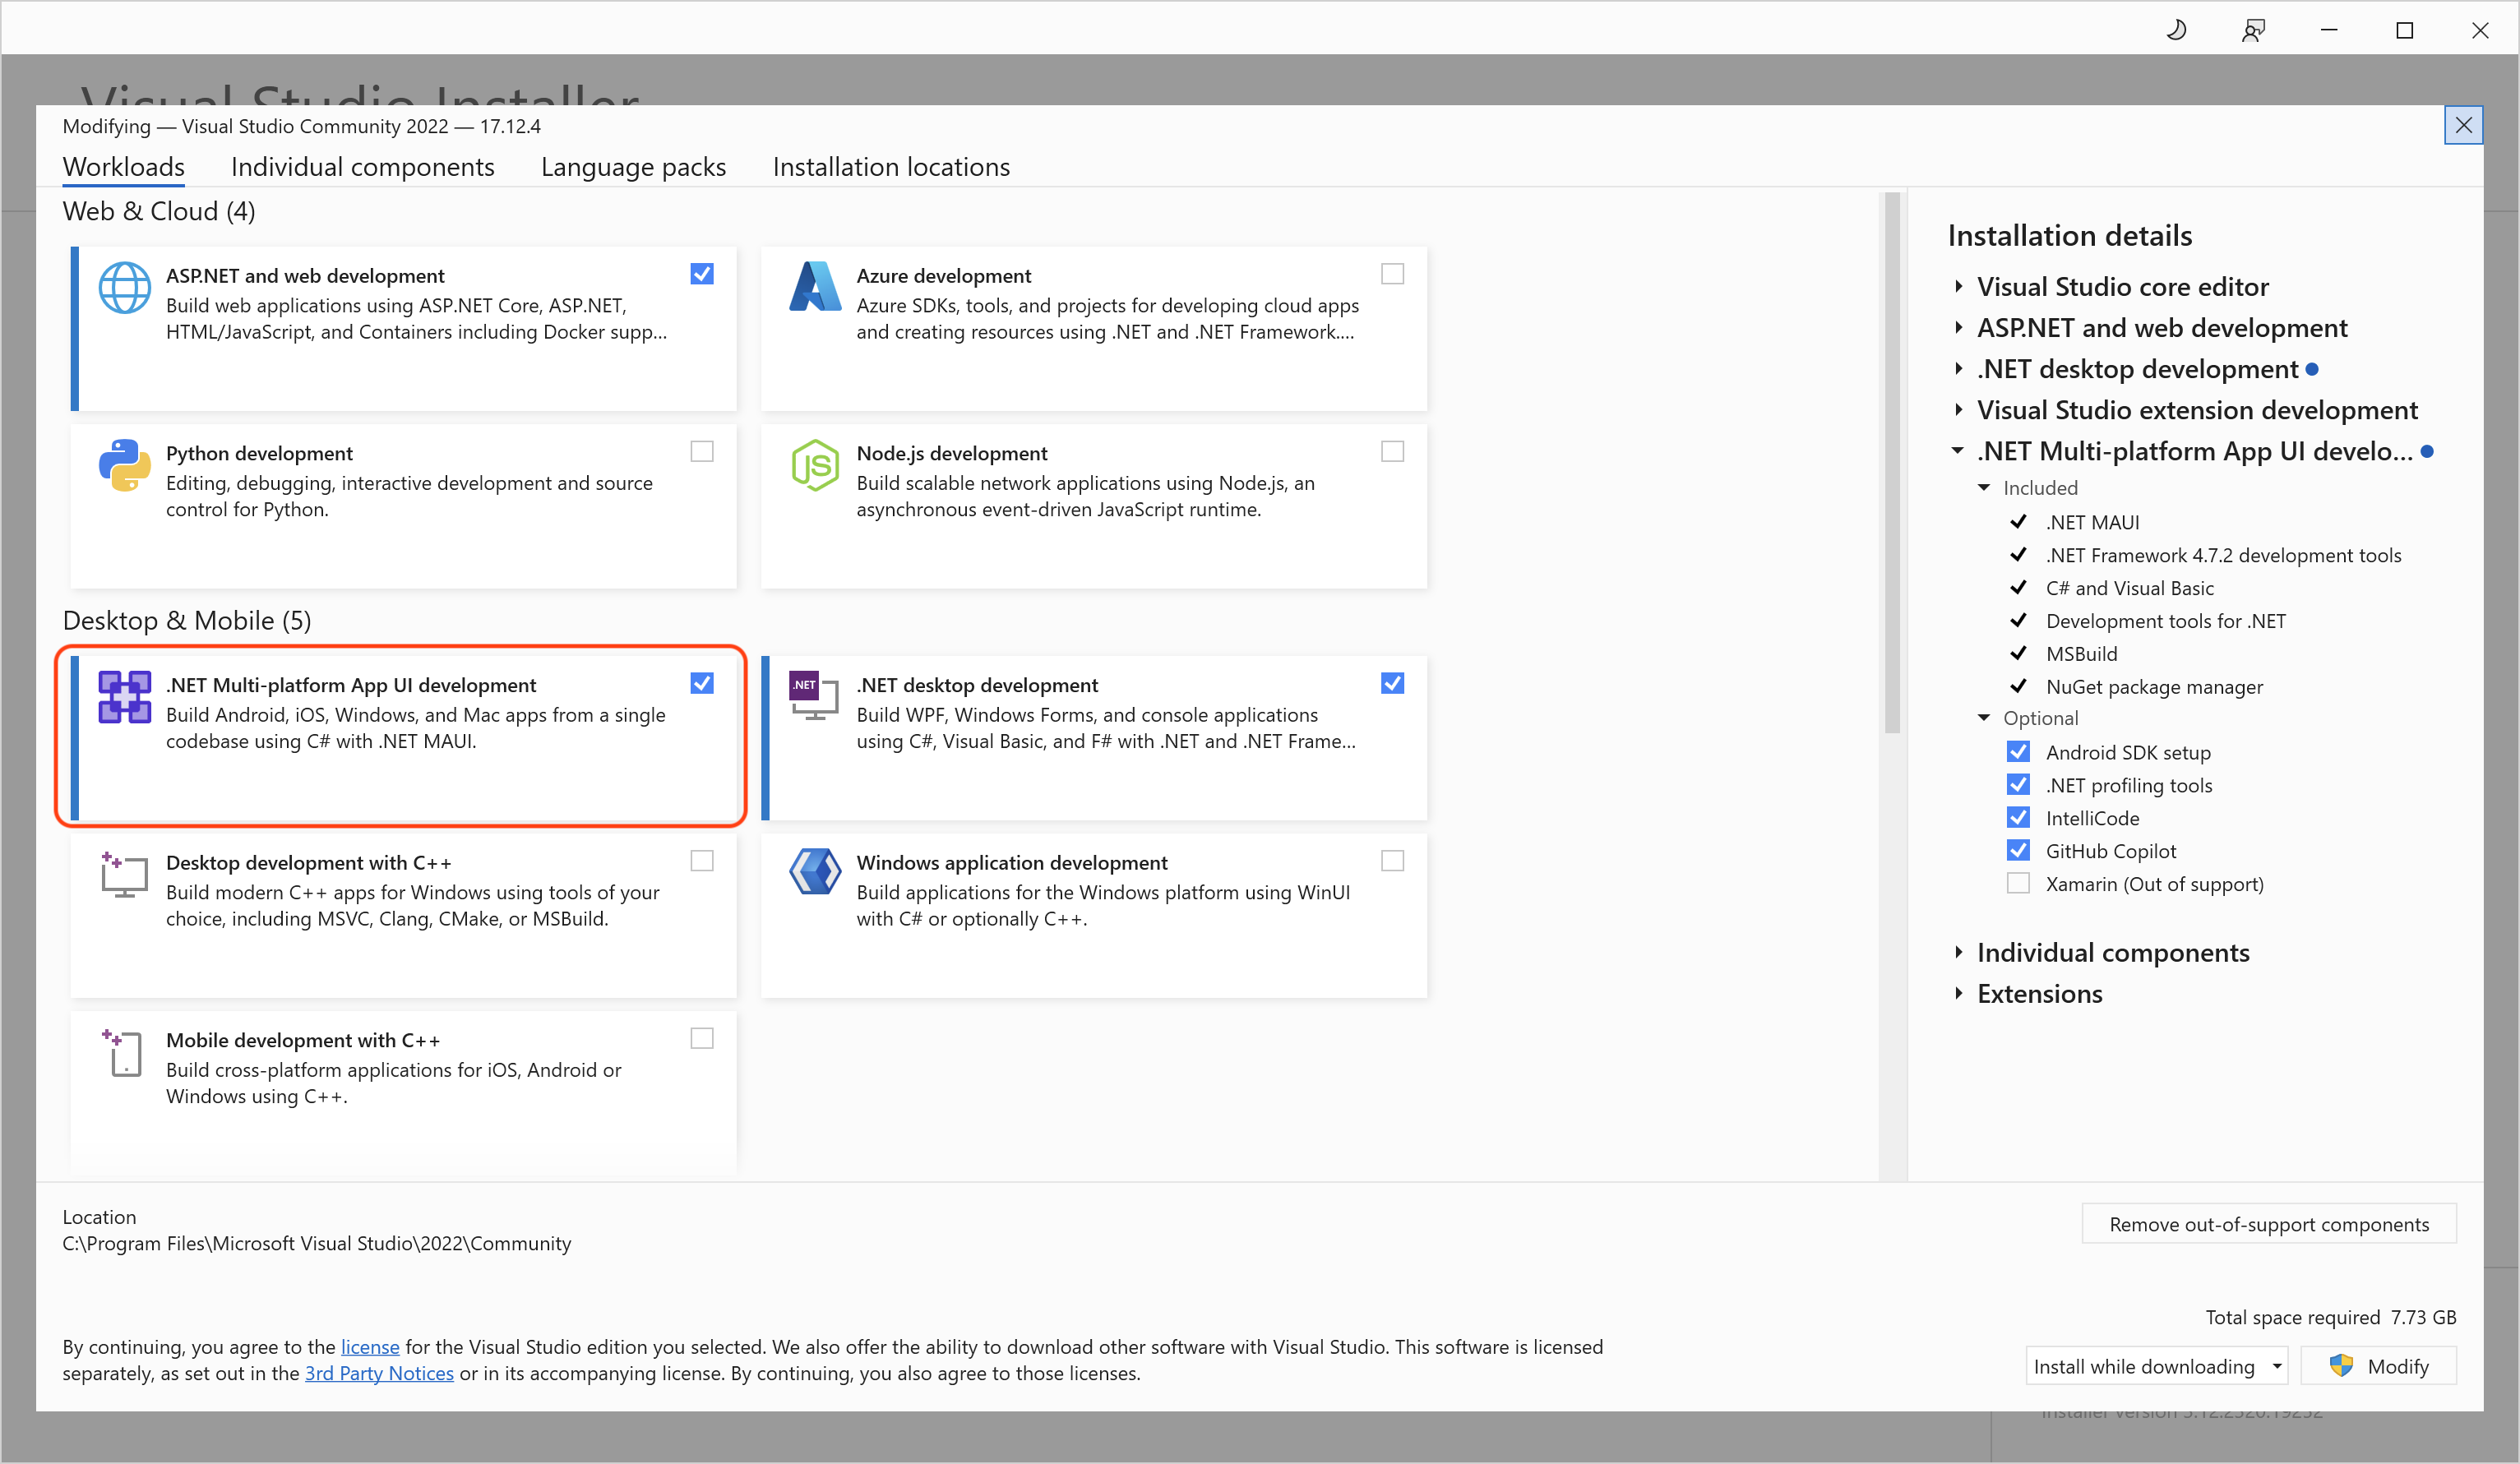Viewport: 2520px width, 1464px height.
Task: Click the Web & Cloud (4) heading
Action: 159,211
